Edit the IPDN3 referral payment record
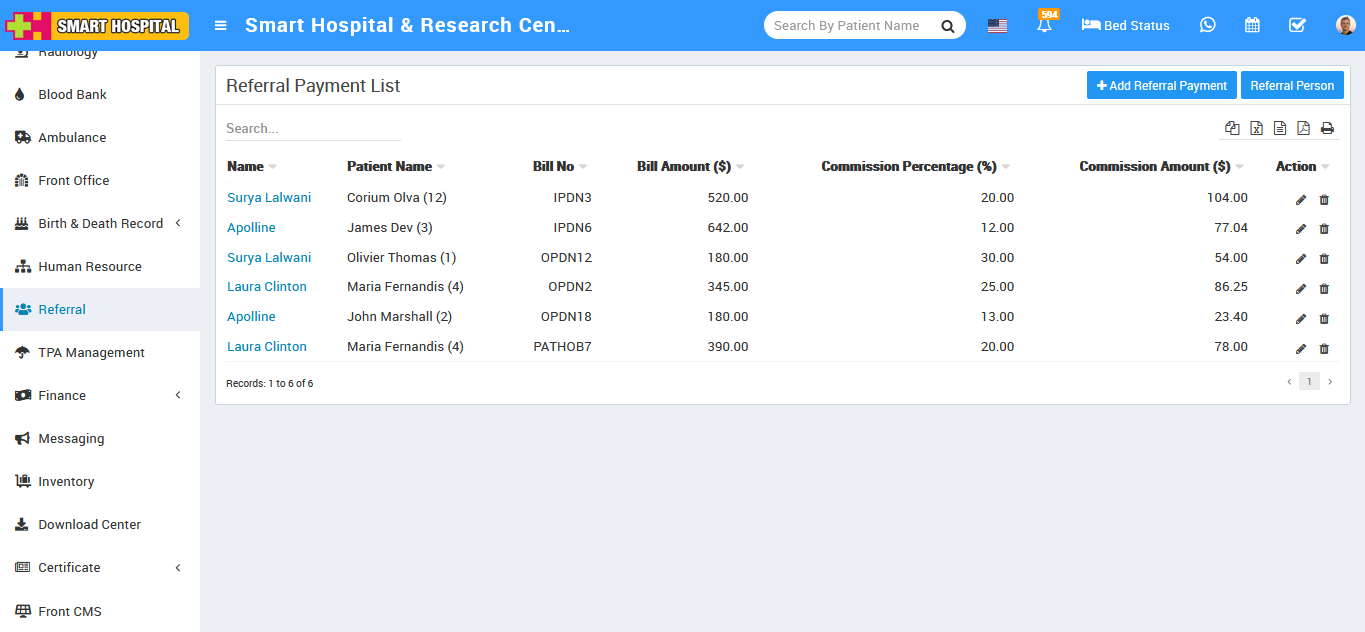Screen dimensions: 1365x632 1300,199
